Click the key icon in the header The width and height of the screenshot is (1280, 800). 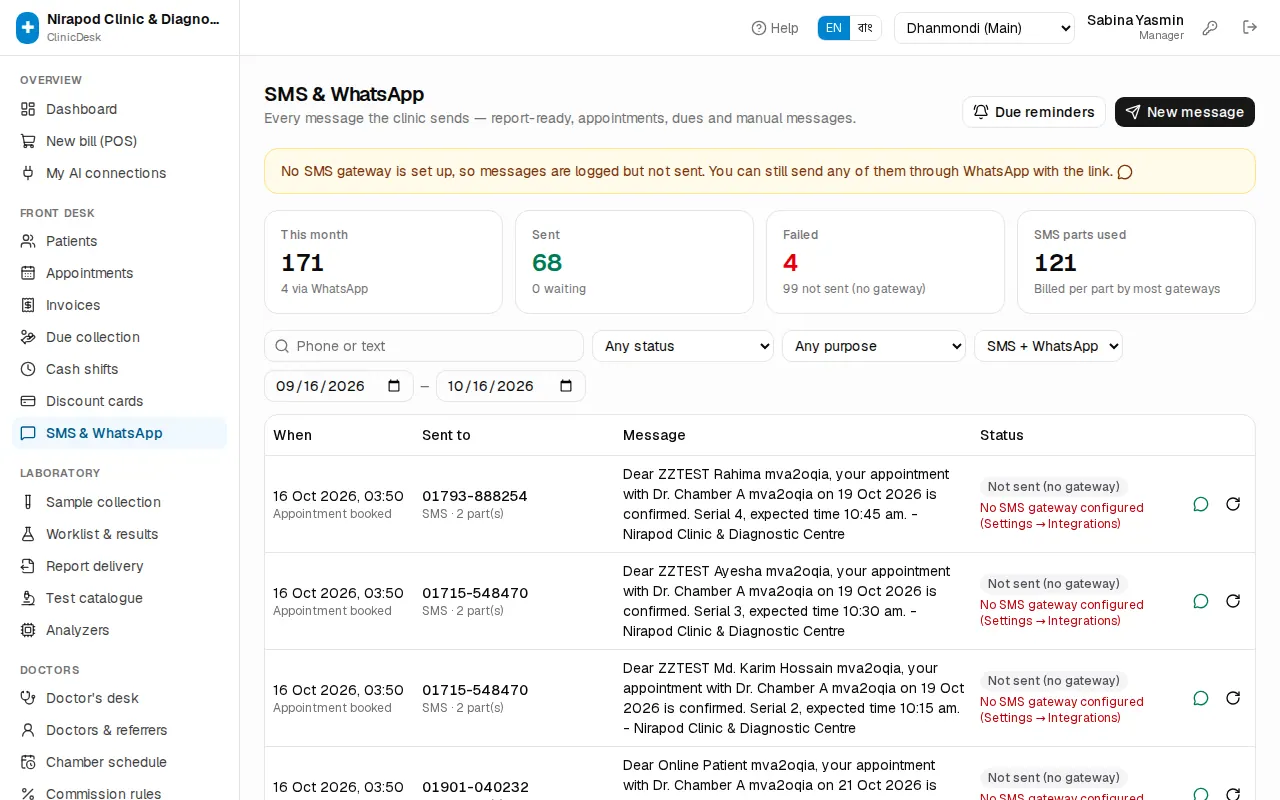click(1210, 28)
